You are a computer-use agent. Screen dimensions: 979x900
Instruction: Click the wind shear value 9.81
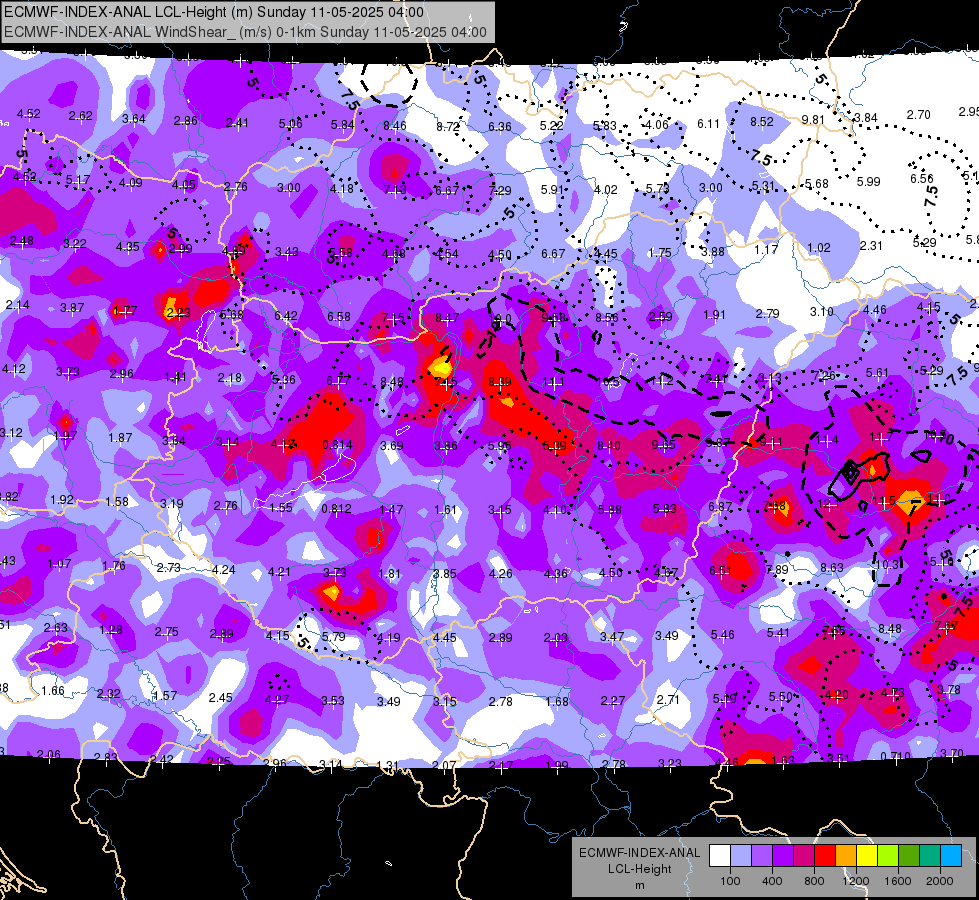813,119
